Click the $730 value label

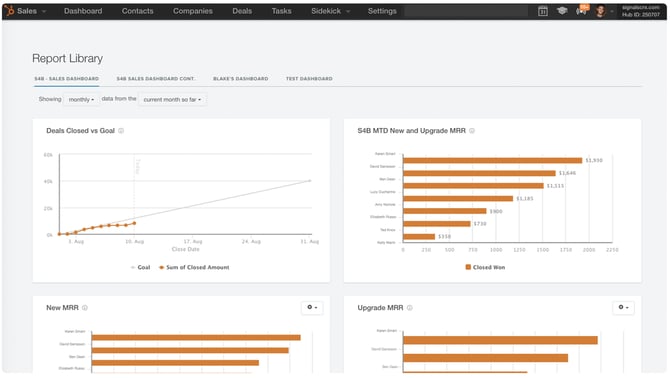tap(480, 224)
